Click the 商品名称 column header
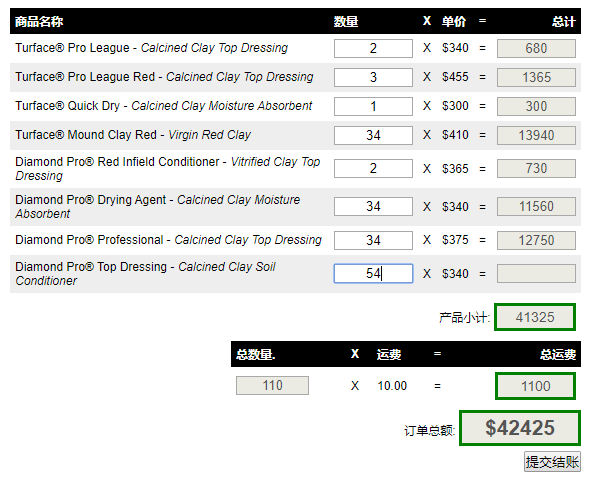This screenshot has height=483, width=589. pos(39,21)
